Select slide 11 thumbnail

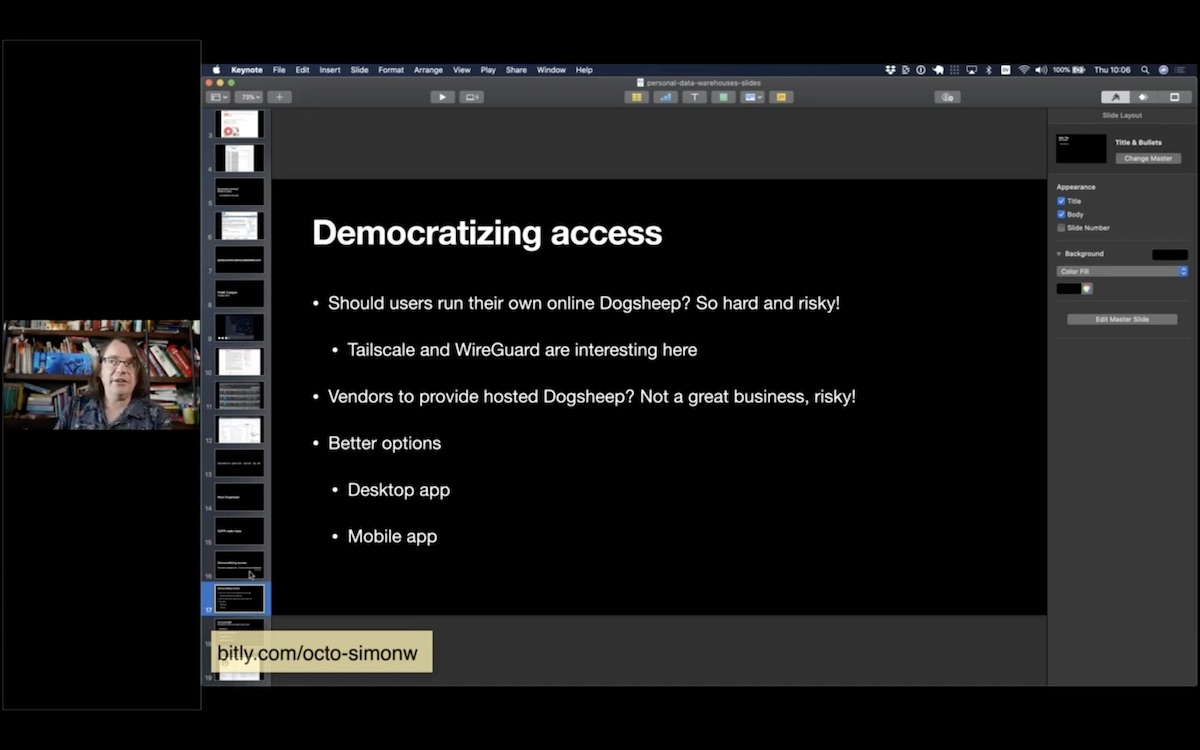[240, 395]
